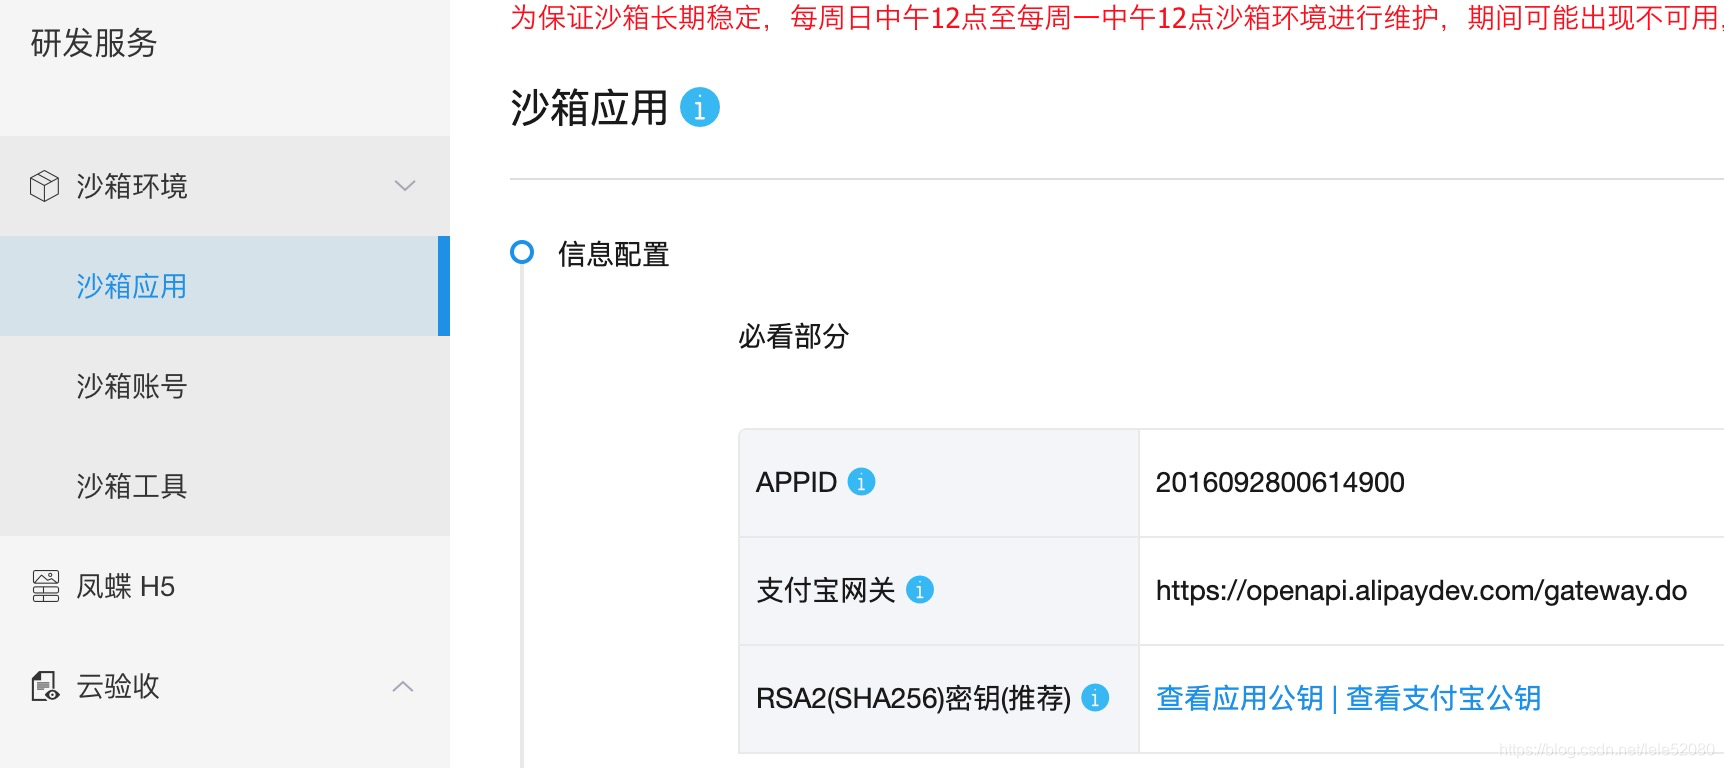Image resolution: width=1724 pixels, height=768 pixels.
Task: Click the info icon next to APPID
Action: tap(861, 482)
